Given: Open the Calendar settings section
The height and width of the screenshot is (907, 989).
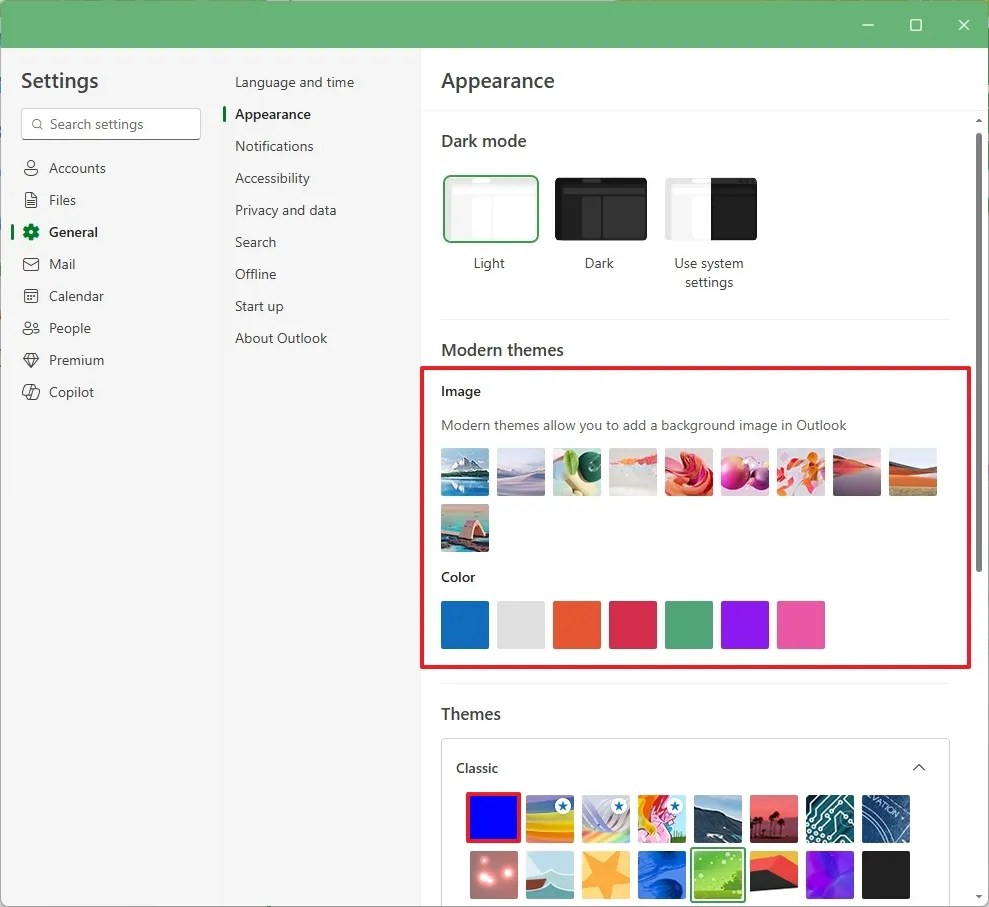Looking at the screenshot, I should pyautogui.click(x=75, y=296).
